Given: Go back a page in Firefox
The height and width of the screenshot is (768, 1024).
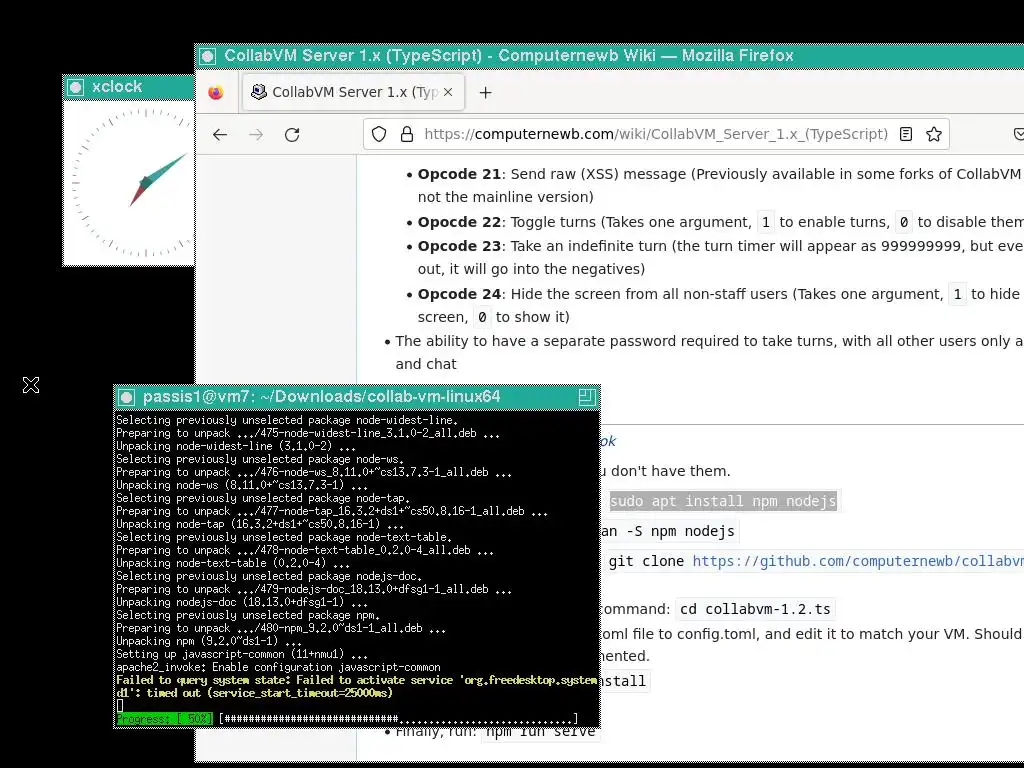Looking at the screenshot, I should [220, 135].
